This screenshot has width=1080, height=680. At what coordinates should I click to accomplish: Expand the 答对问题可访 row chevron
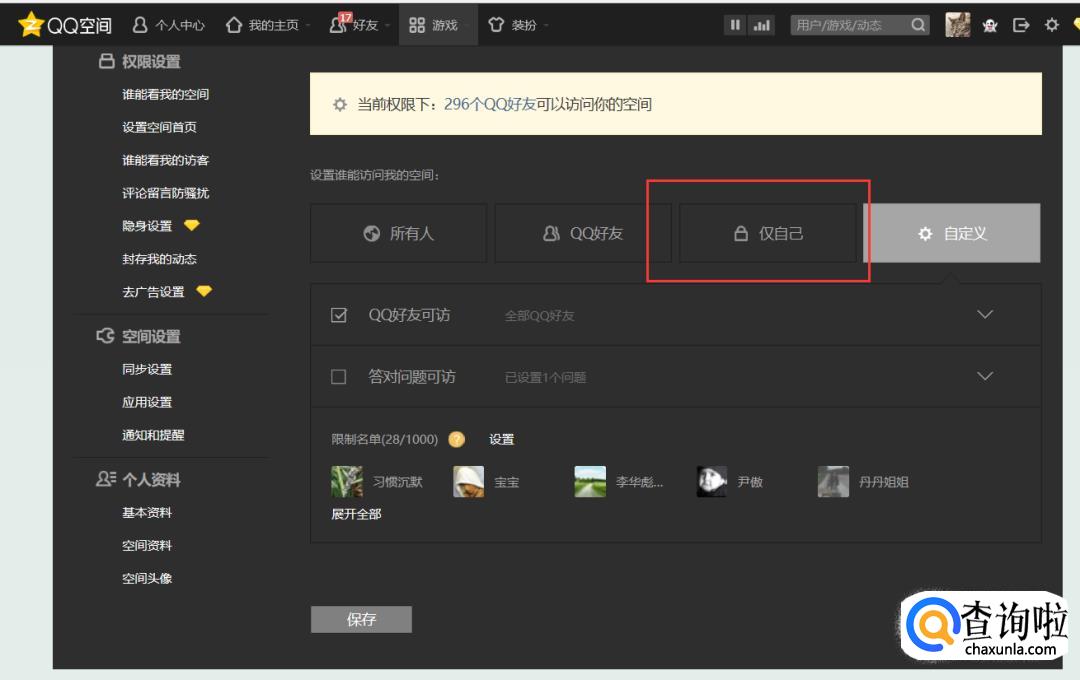point(985,376)
